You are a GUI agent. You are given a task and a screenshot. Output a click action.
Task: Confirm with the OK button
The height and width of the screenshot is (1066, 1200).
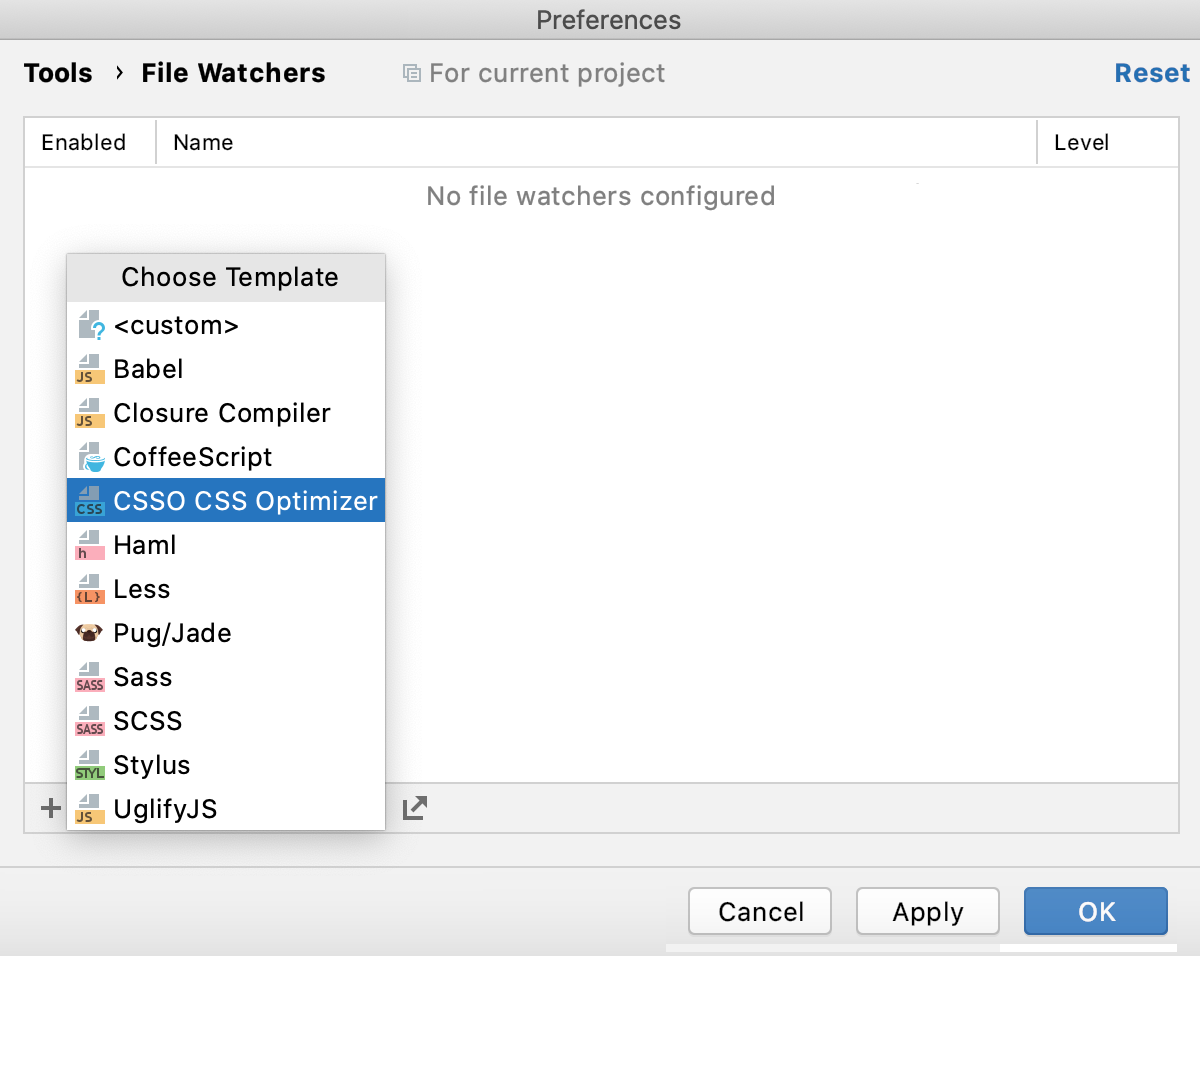pos(1095,911)
